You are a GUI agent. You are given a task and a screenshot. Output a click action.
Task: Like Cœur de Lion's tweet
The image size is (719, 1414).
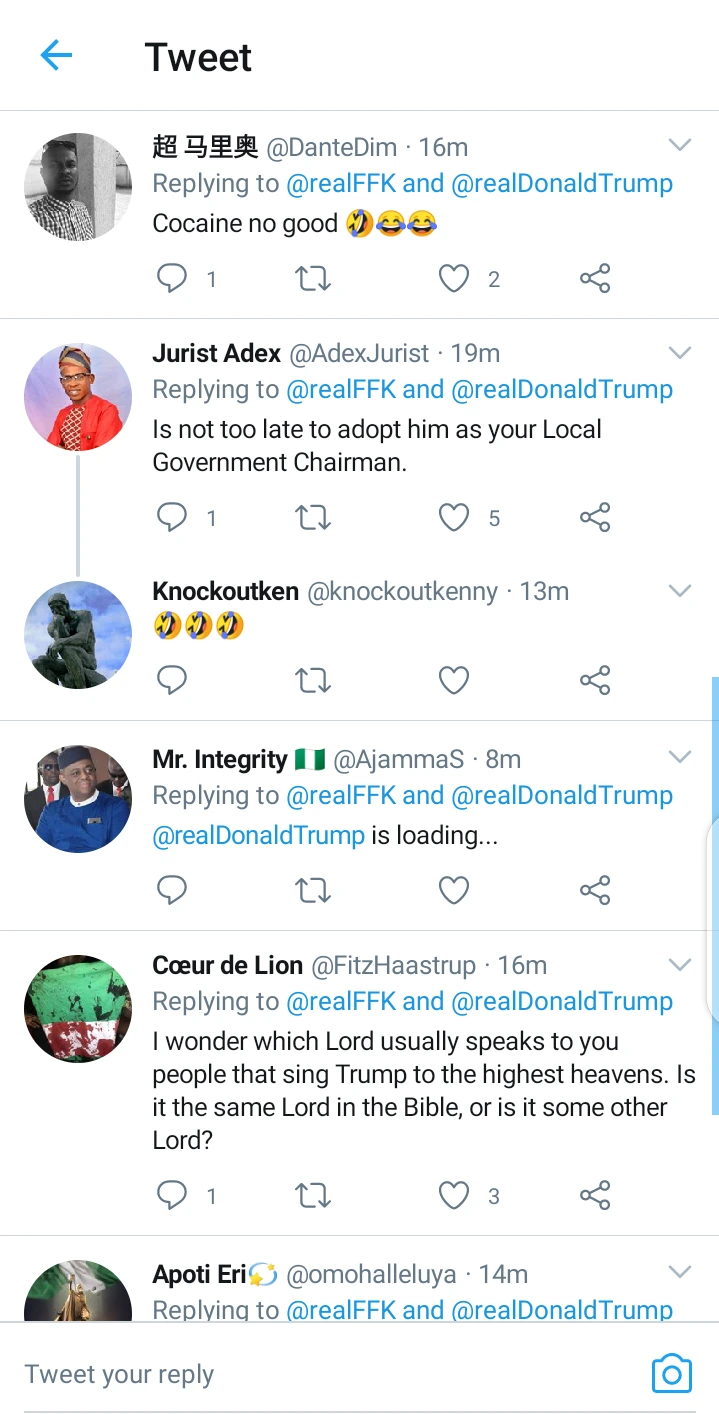coord(454,1195)
